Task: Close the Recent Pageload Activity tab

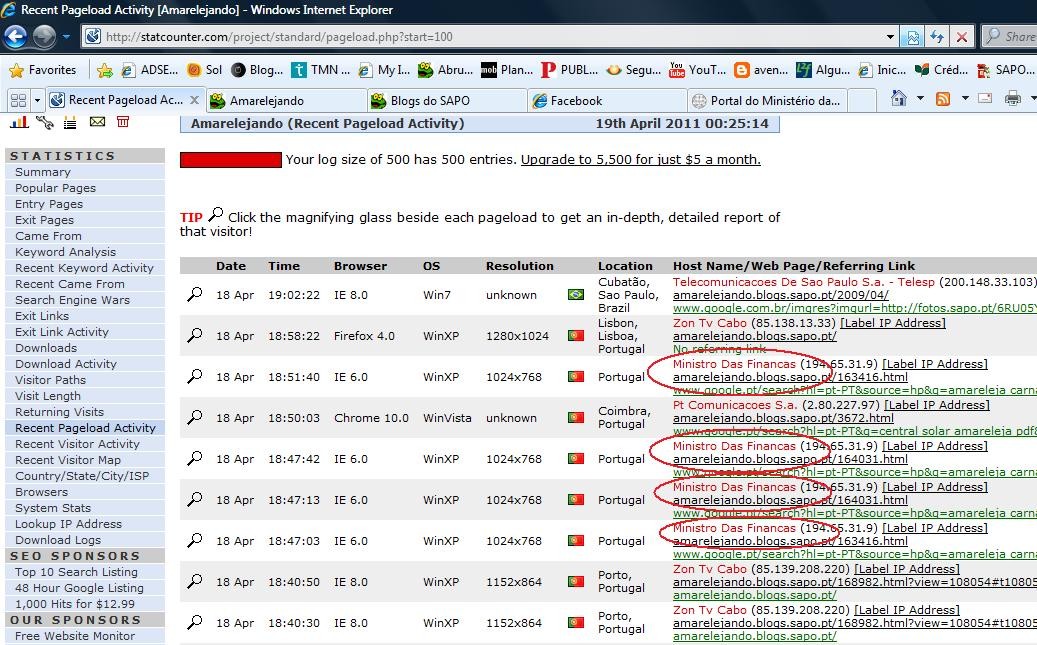Action: click(194, 100)
